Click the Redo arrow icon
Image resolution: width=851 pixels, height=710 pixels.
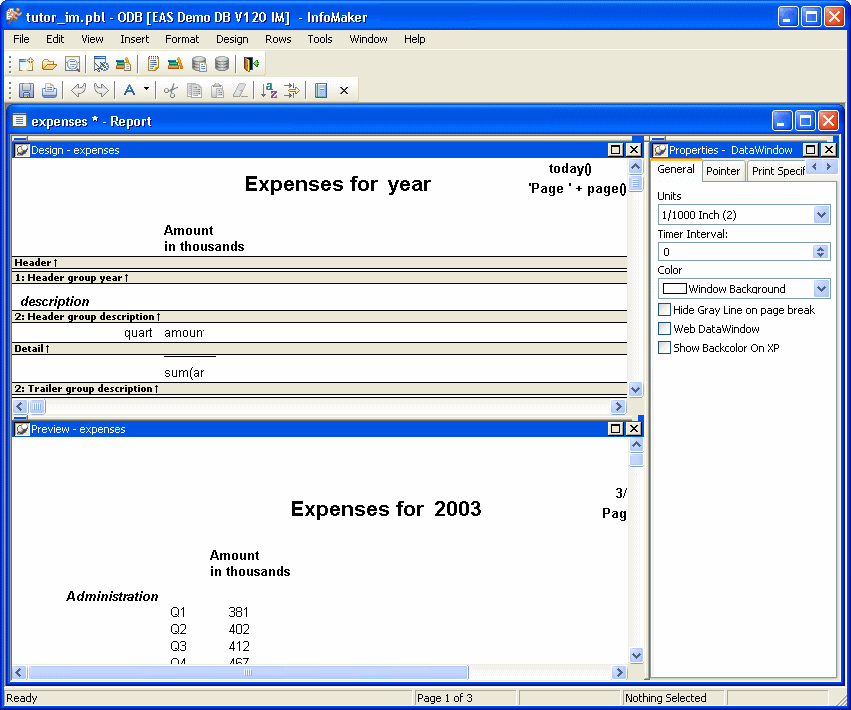101,90
